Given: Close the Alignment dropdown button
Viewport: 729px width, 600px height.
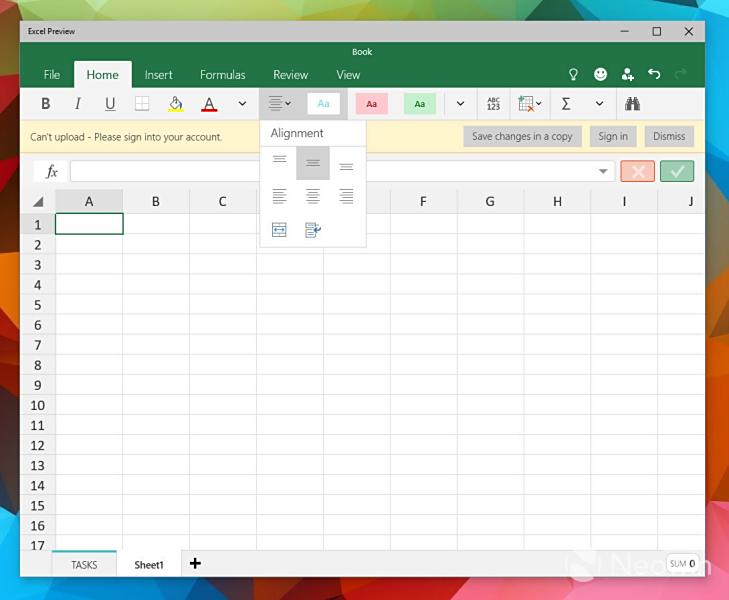Looking at the screenshot, I should click(x=280, y=103).
